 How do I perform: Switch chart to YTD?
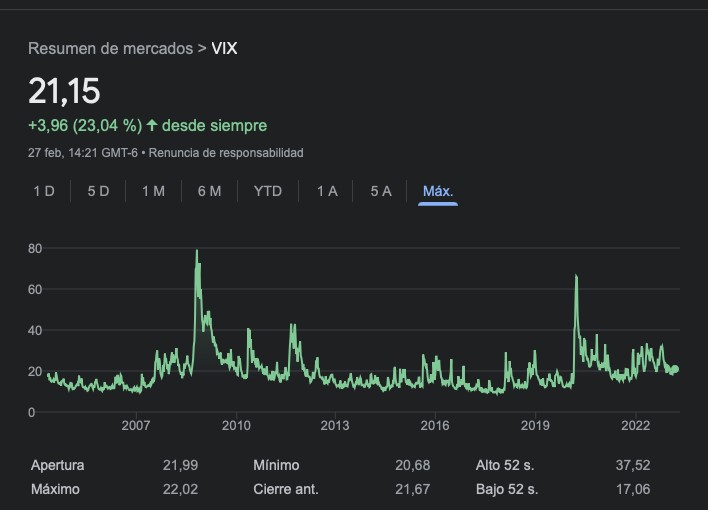(x=267, y=191)
